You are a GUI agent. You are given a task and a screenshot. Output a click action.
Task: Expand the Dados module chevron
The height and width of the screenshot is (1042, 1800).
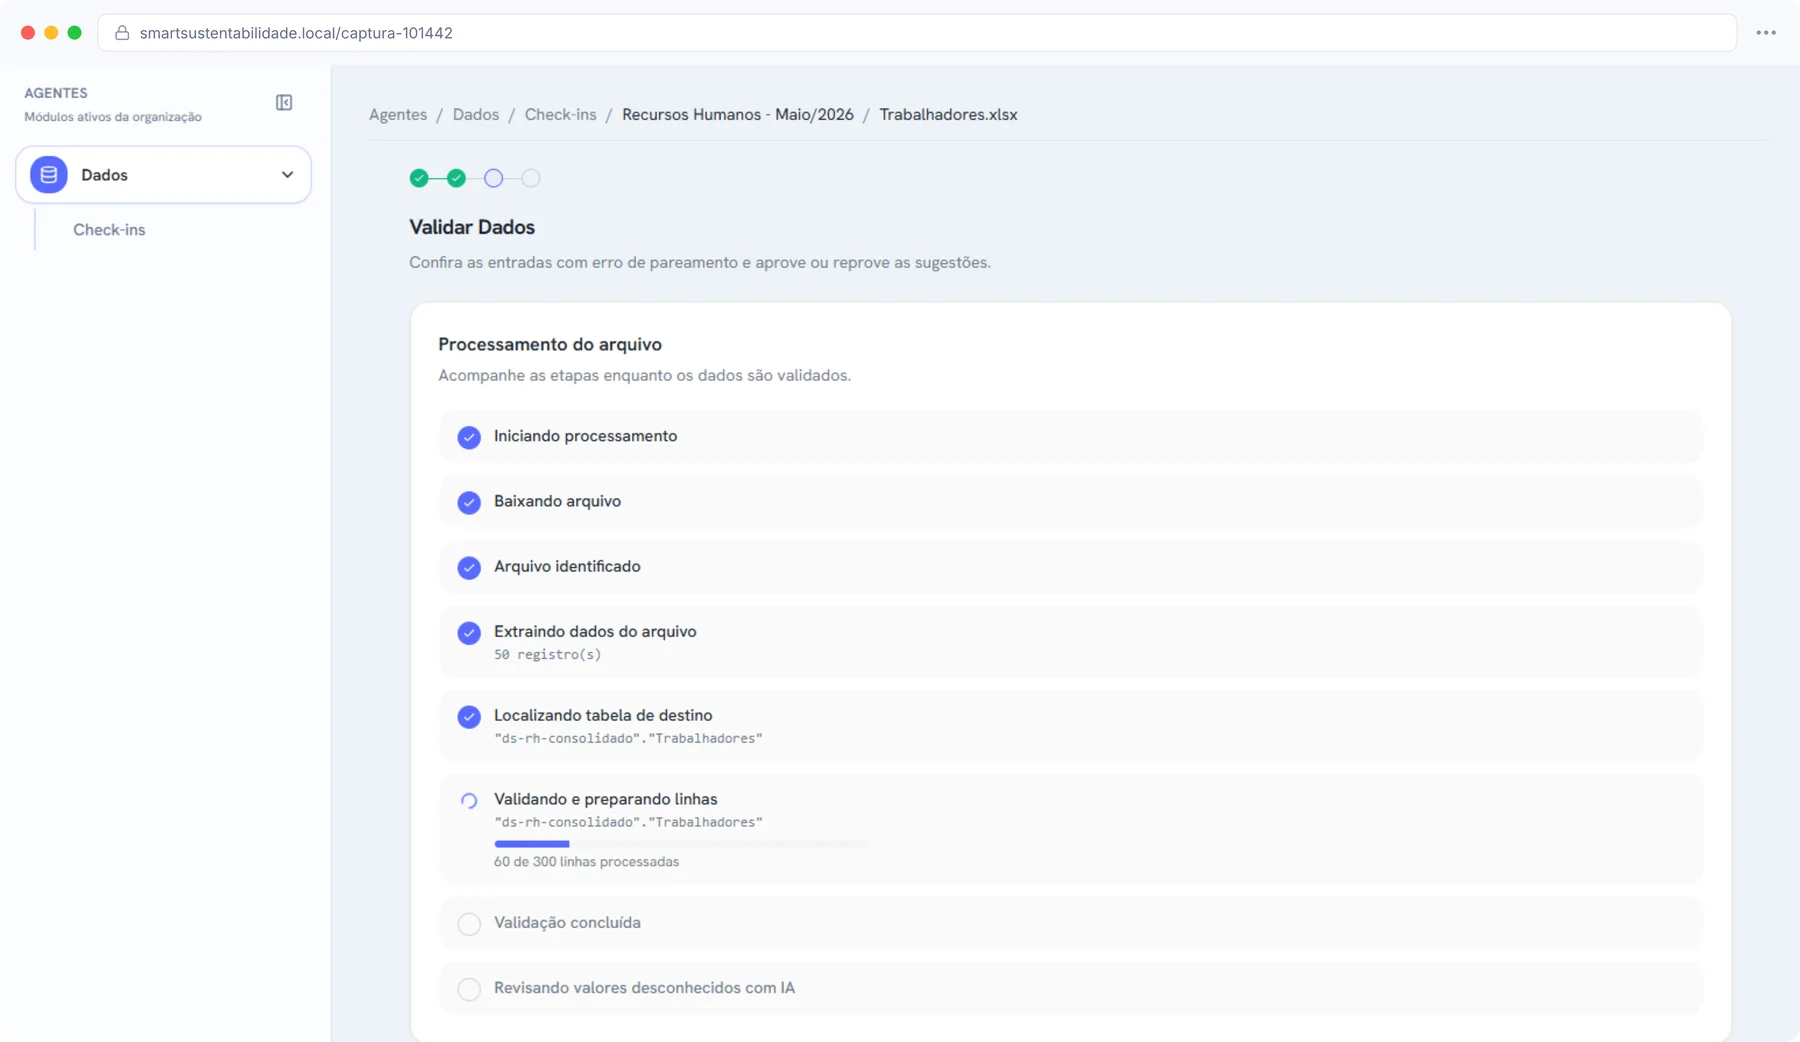click(x=287, y=175)
